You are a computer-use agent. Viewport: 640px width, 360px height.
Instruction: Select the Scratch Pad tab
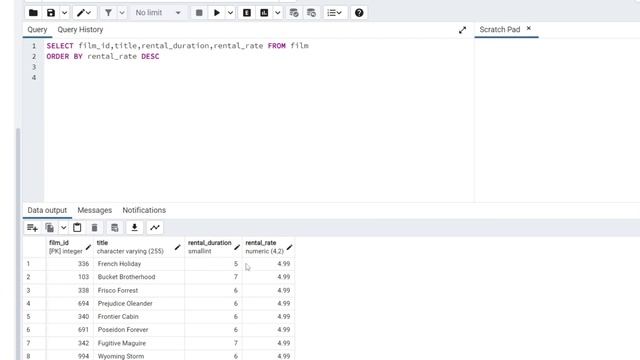(x=500, y=29)
